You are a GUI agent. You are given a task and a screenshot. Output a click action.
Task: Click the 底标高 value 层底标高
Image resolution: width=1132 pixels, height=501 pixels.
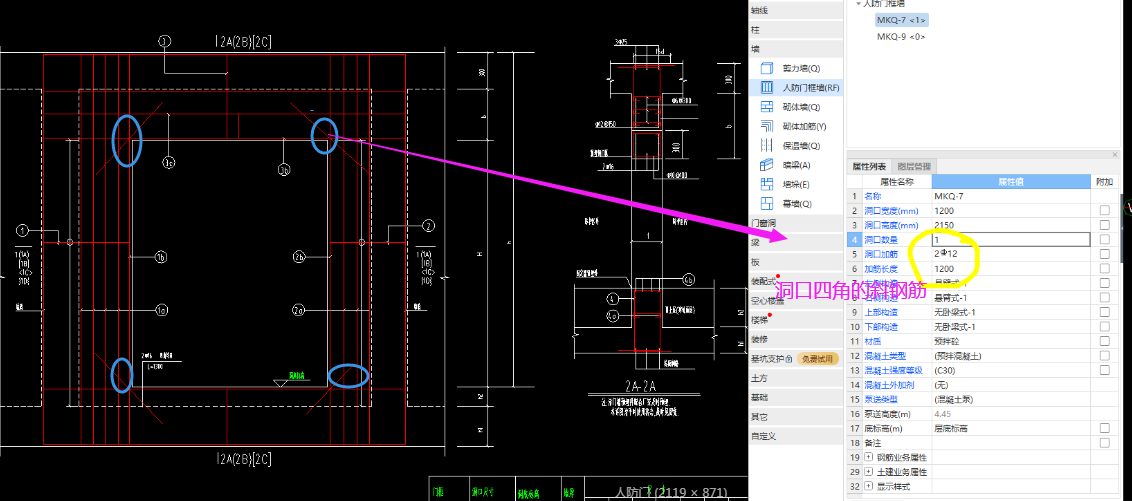tap(1011, 428)
